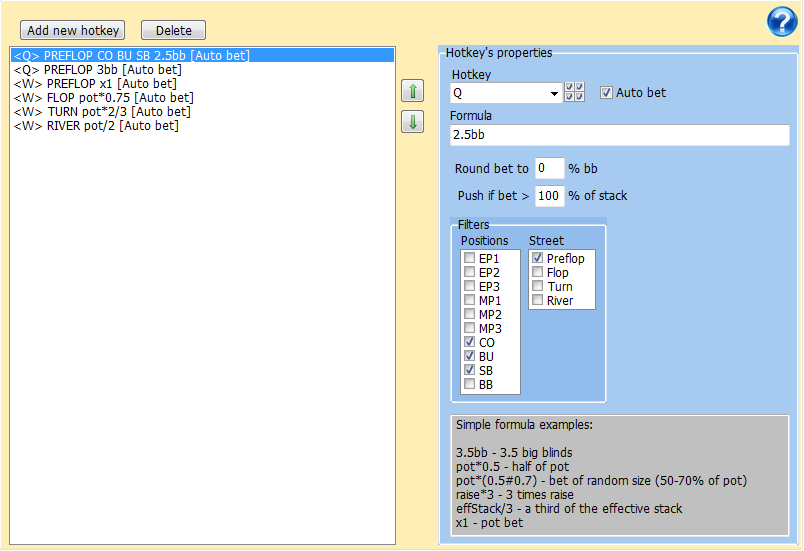The width and height of the screenshot is (804, 551).
Task: Click the Formula input field
Action: tap(620, 135)
